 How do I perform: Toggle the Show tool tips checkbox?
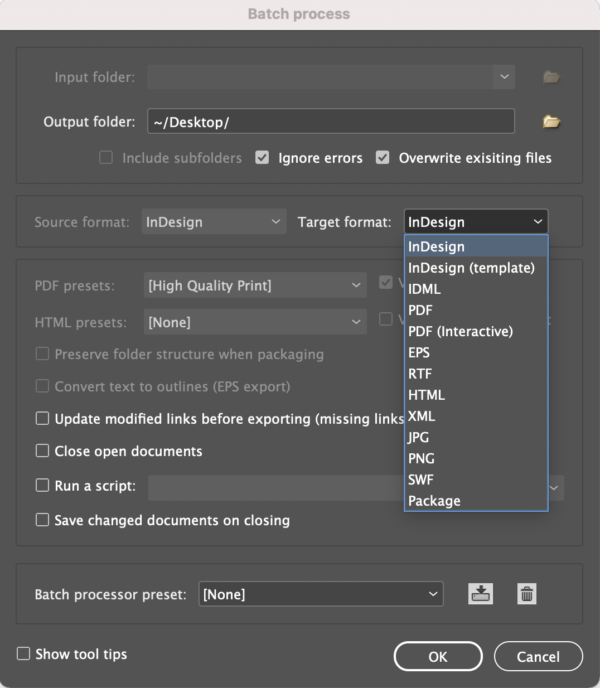[x=23, y=654]
